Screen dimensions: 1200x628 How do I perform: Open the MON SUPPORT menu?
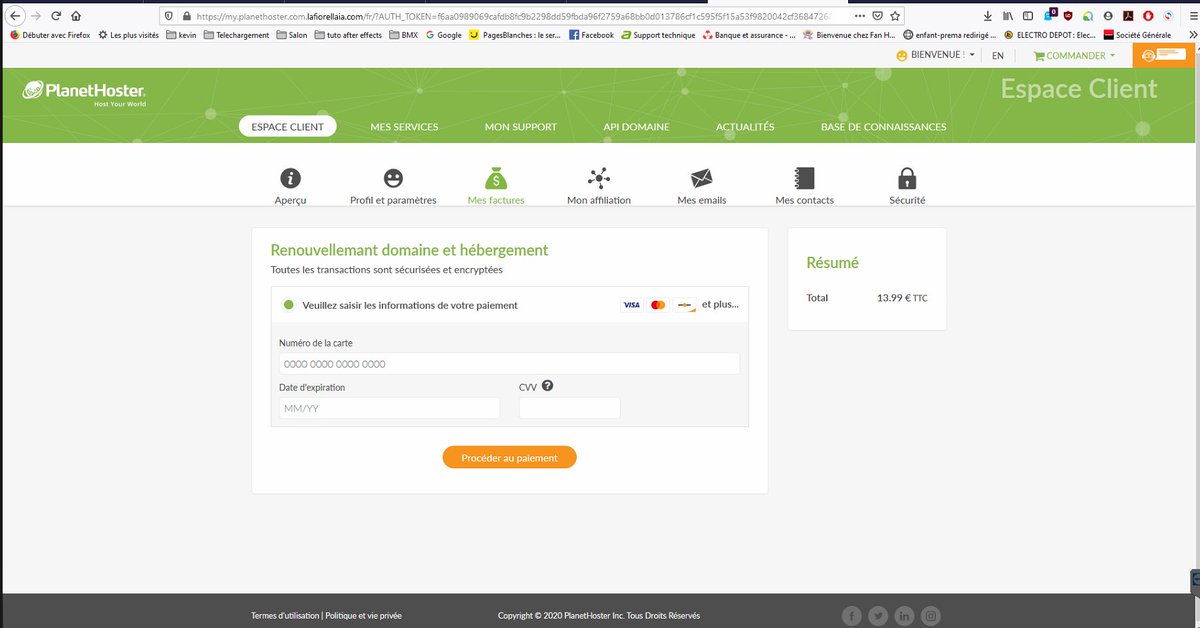521,127
